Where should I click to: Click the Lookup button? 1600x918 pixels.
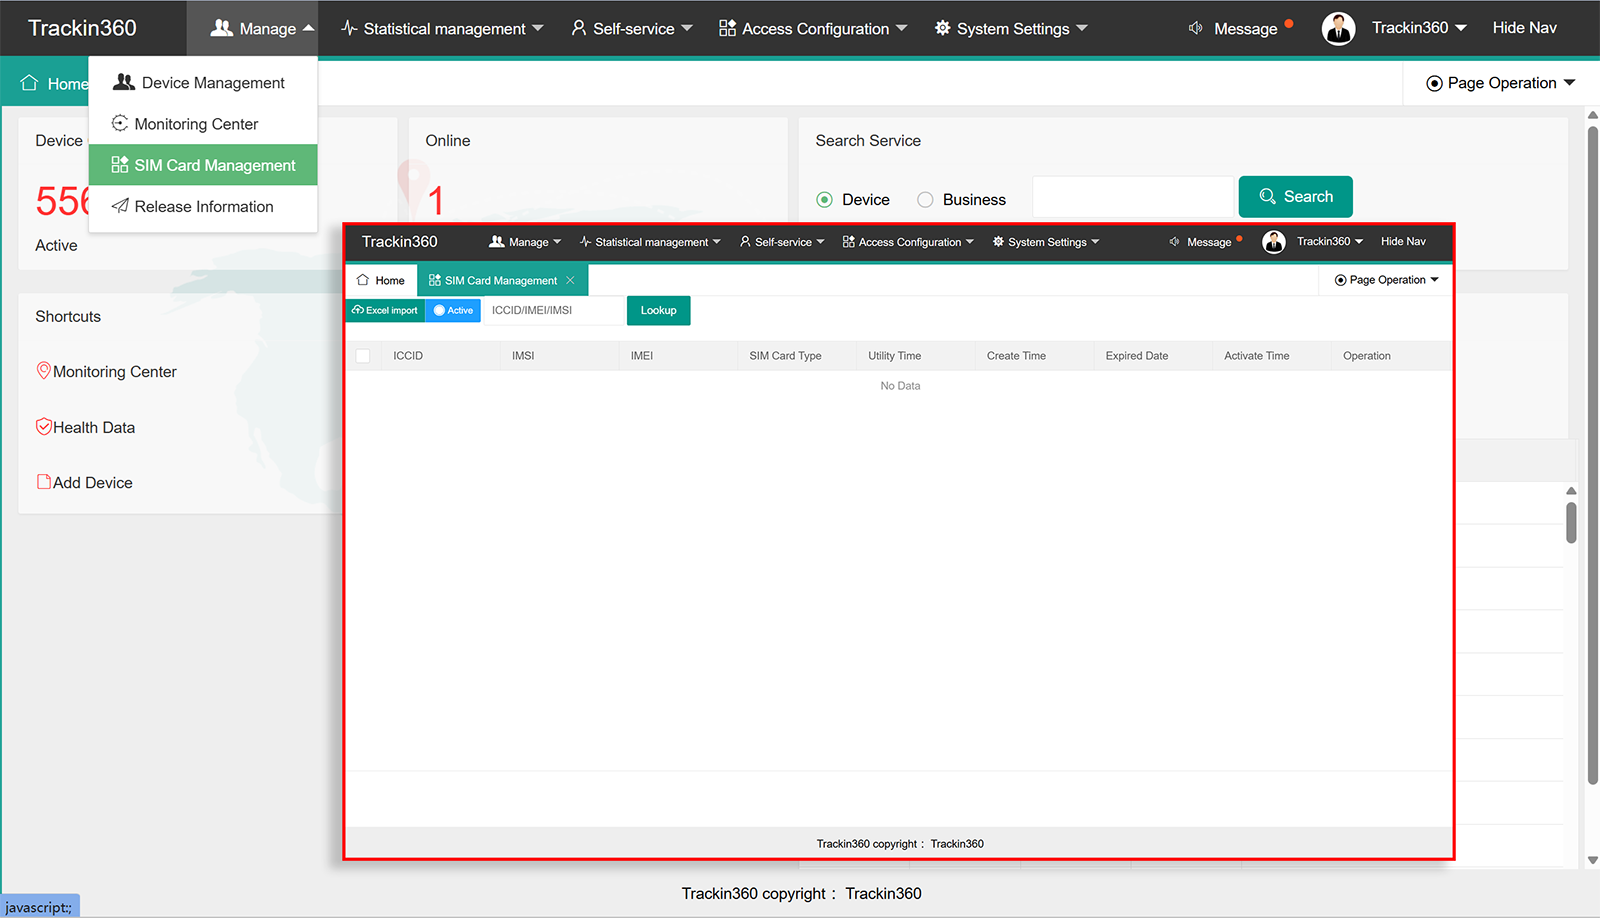[x=658, y=310]
